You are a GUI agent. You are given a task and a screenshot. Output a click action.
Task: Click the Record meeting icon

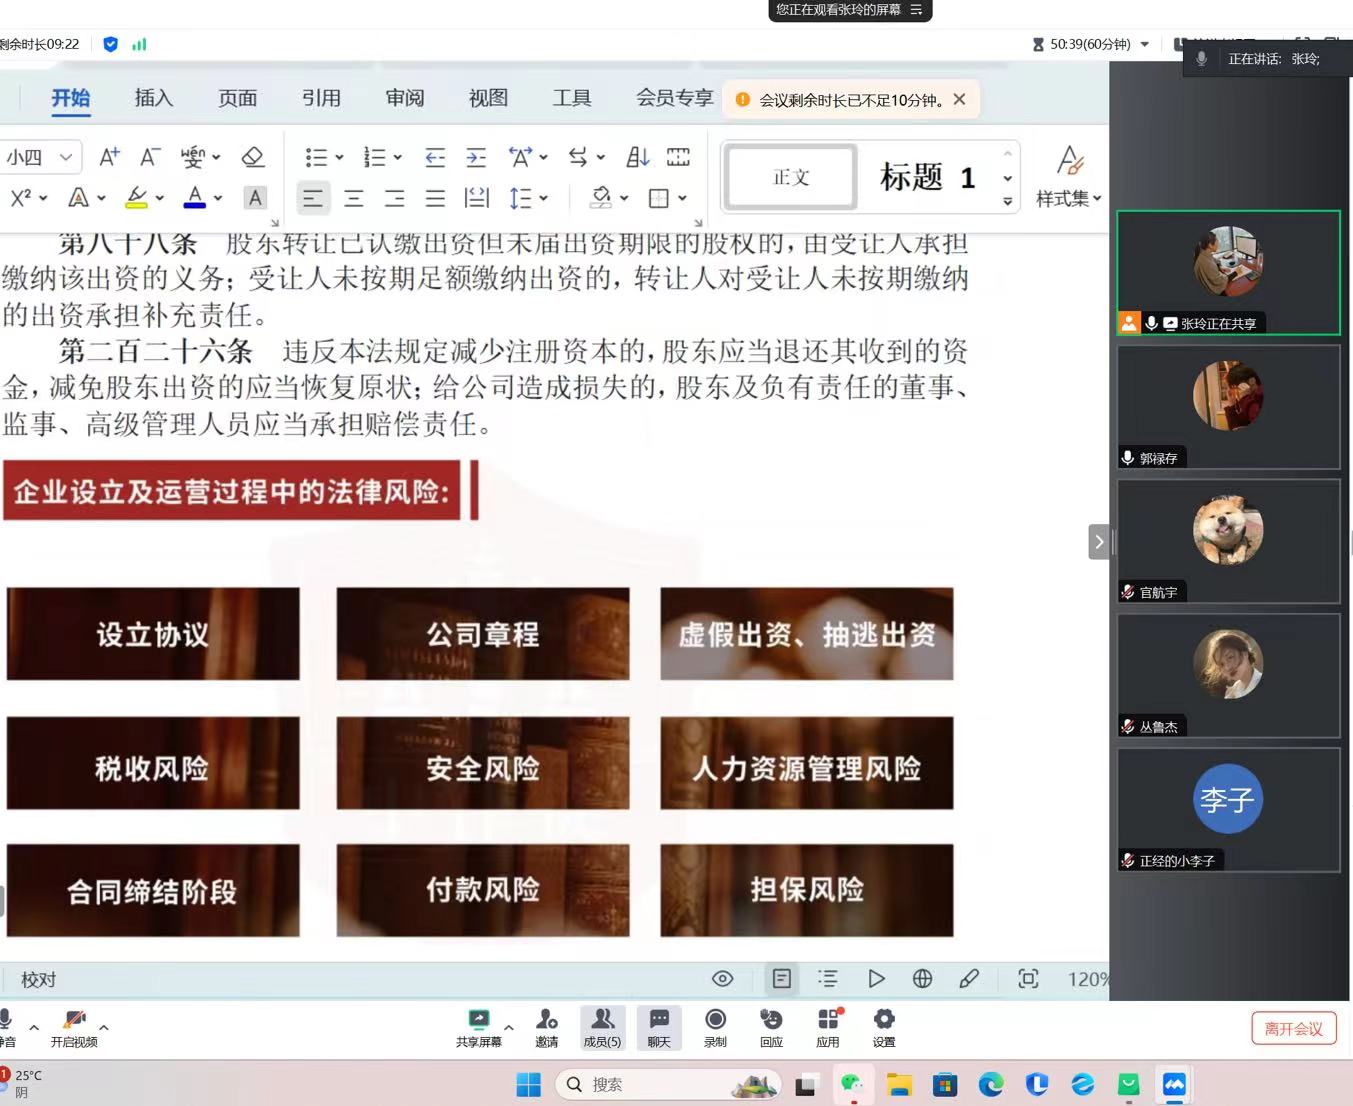coord(715,1027)
